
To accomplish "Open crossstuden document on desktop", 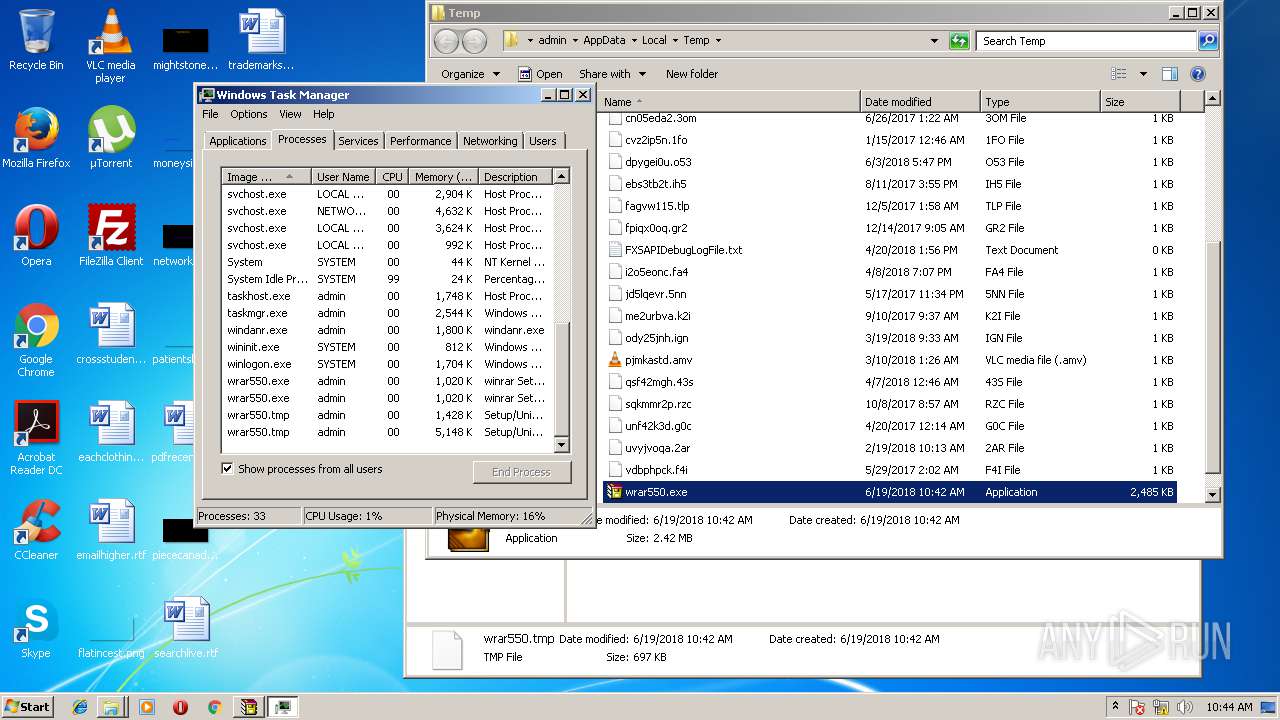I will 111,334.
